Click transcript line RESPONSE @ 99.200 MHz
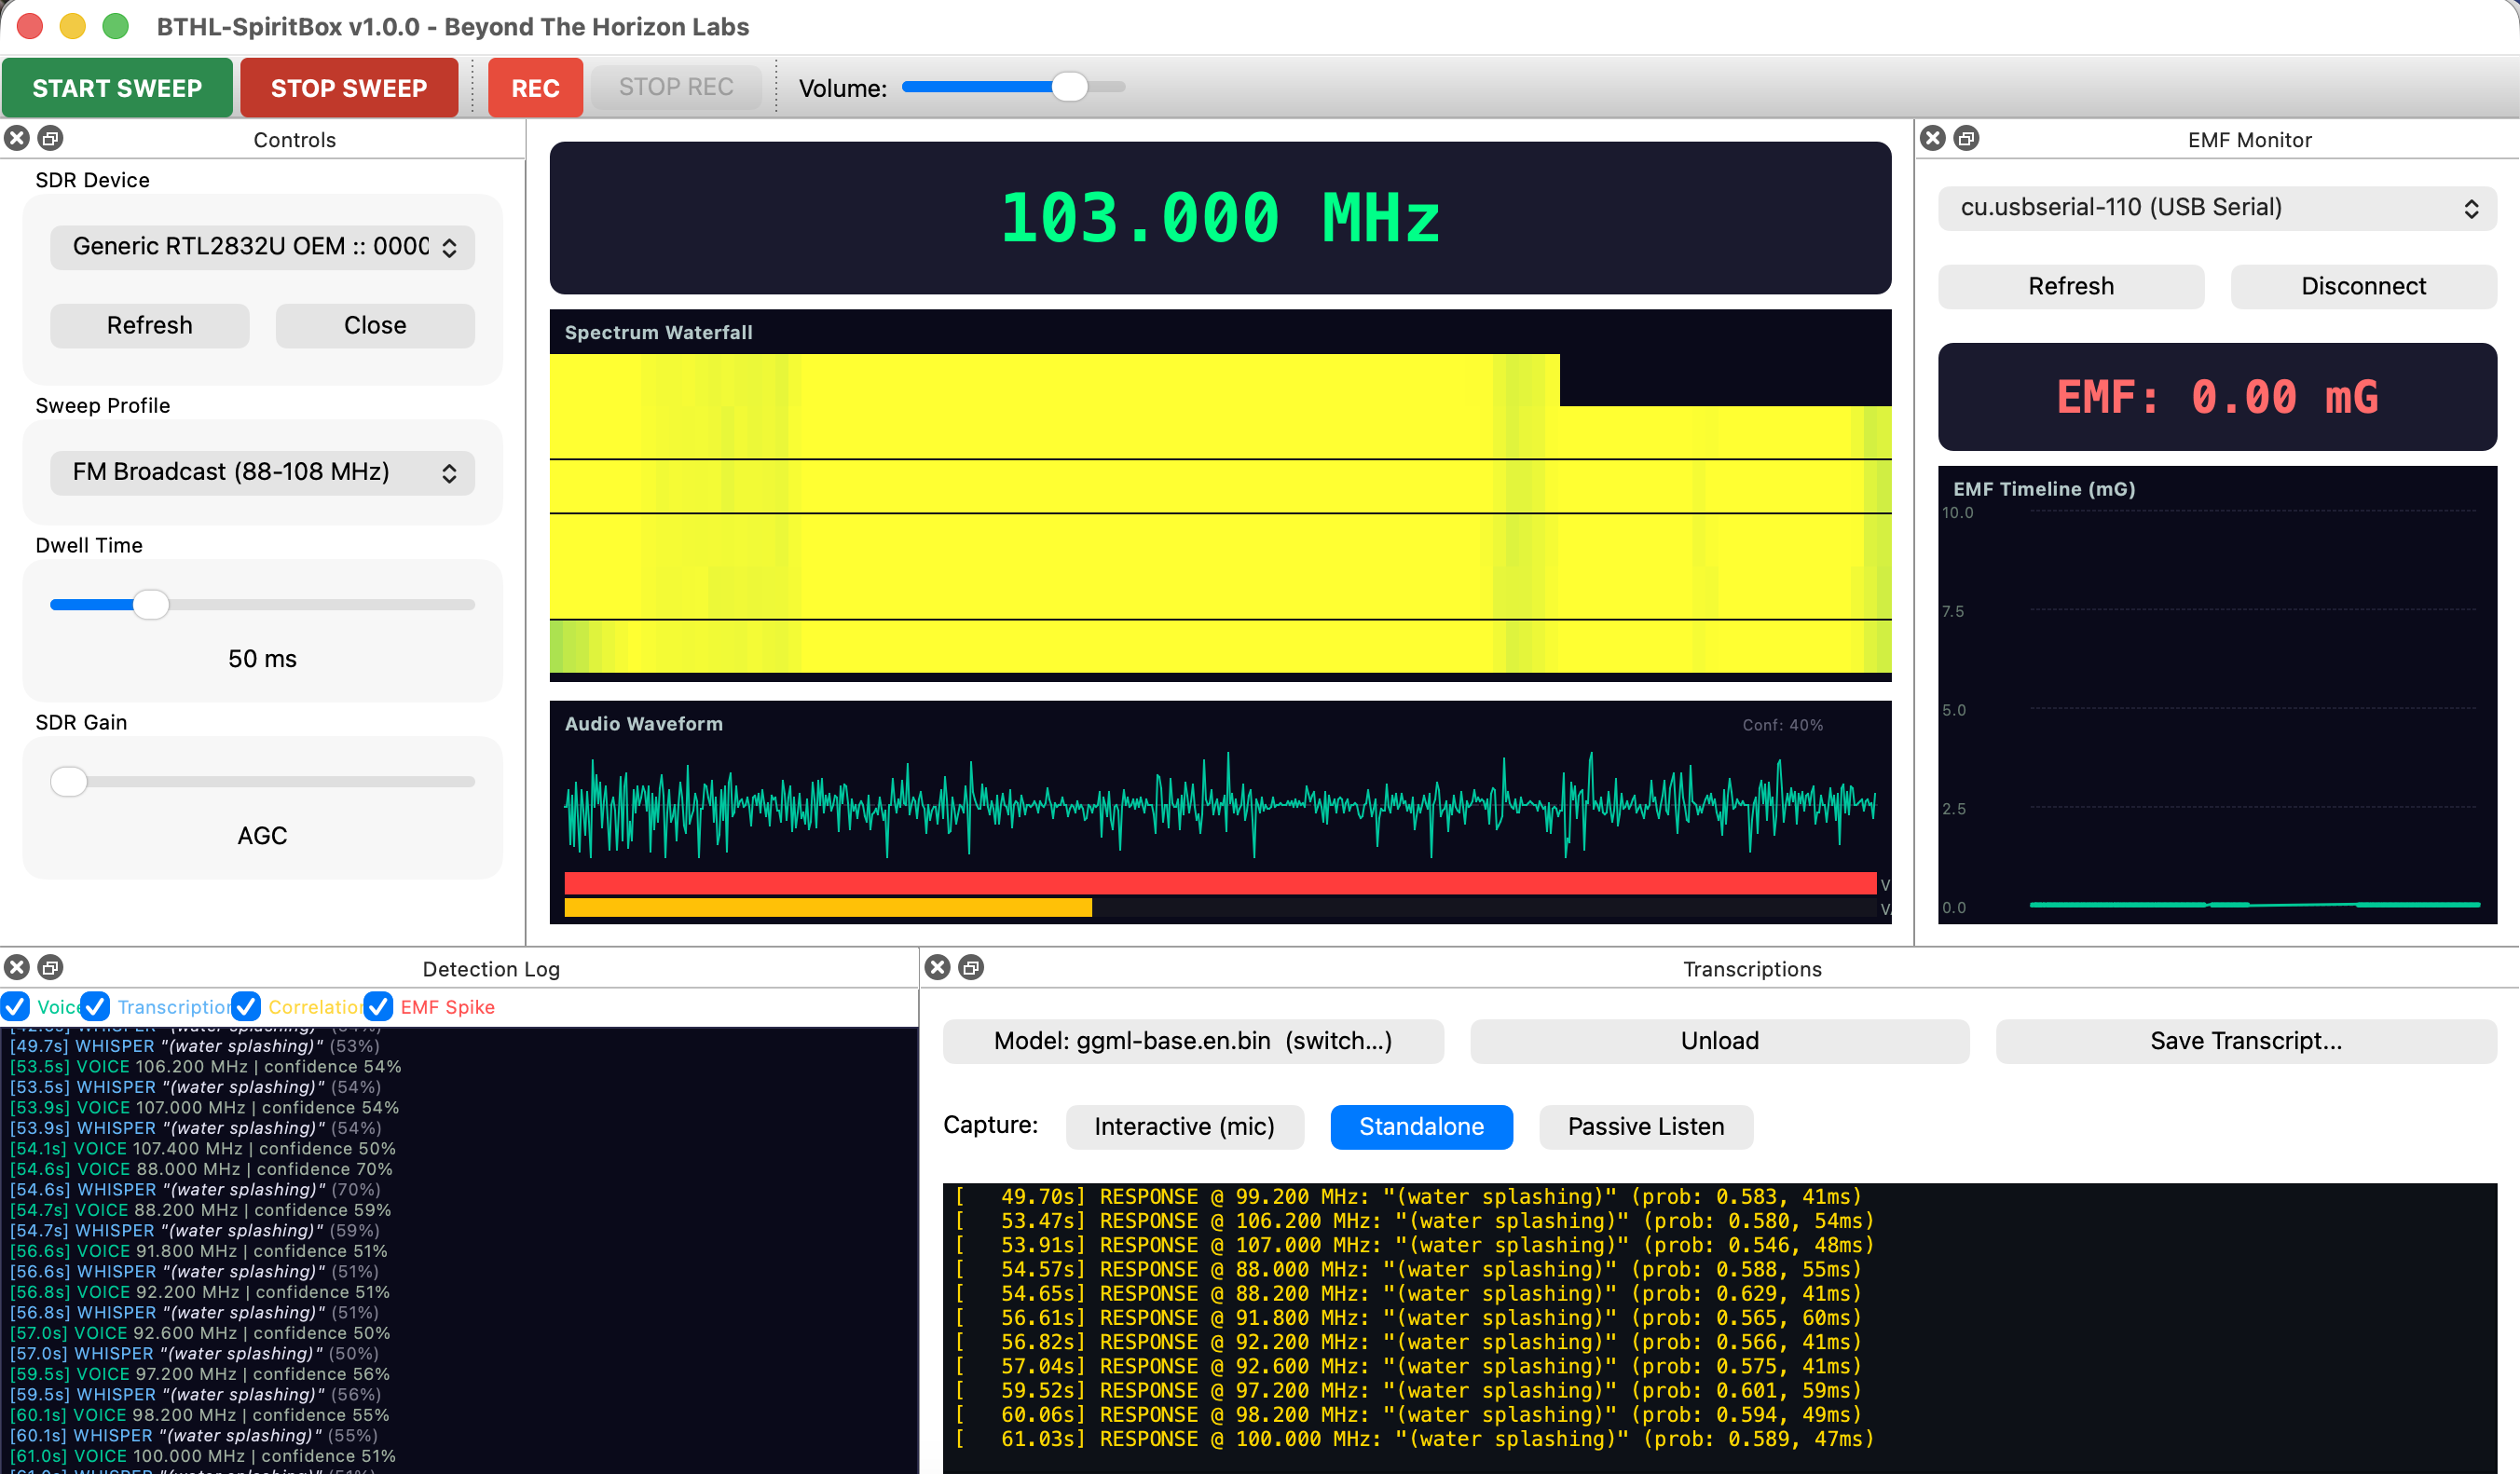The width and height of the screenshot is (2520, 1474). pyautogui.click(x=1408, y=1197)
